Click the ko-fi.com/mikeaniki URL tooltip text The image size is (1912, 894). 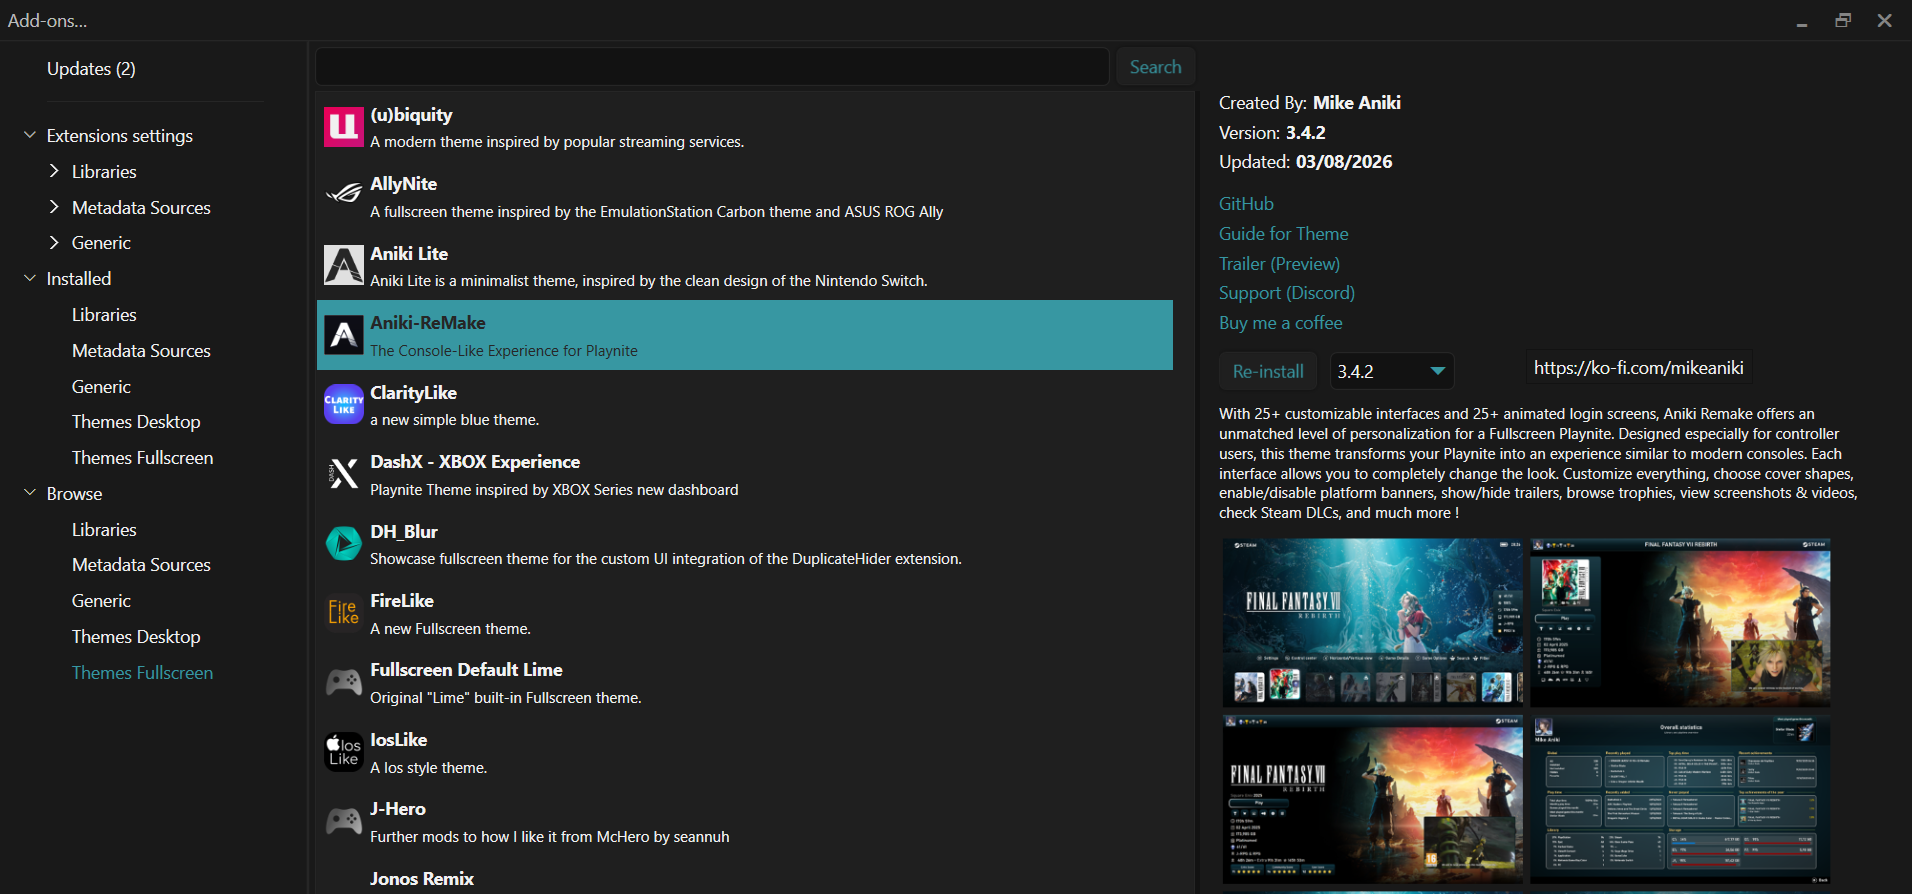[x=1639, y=368]
